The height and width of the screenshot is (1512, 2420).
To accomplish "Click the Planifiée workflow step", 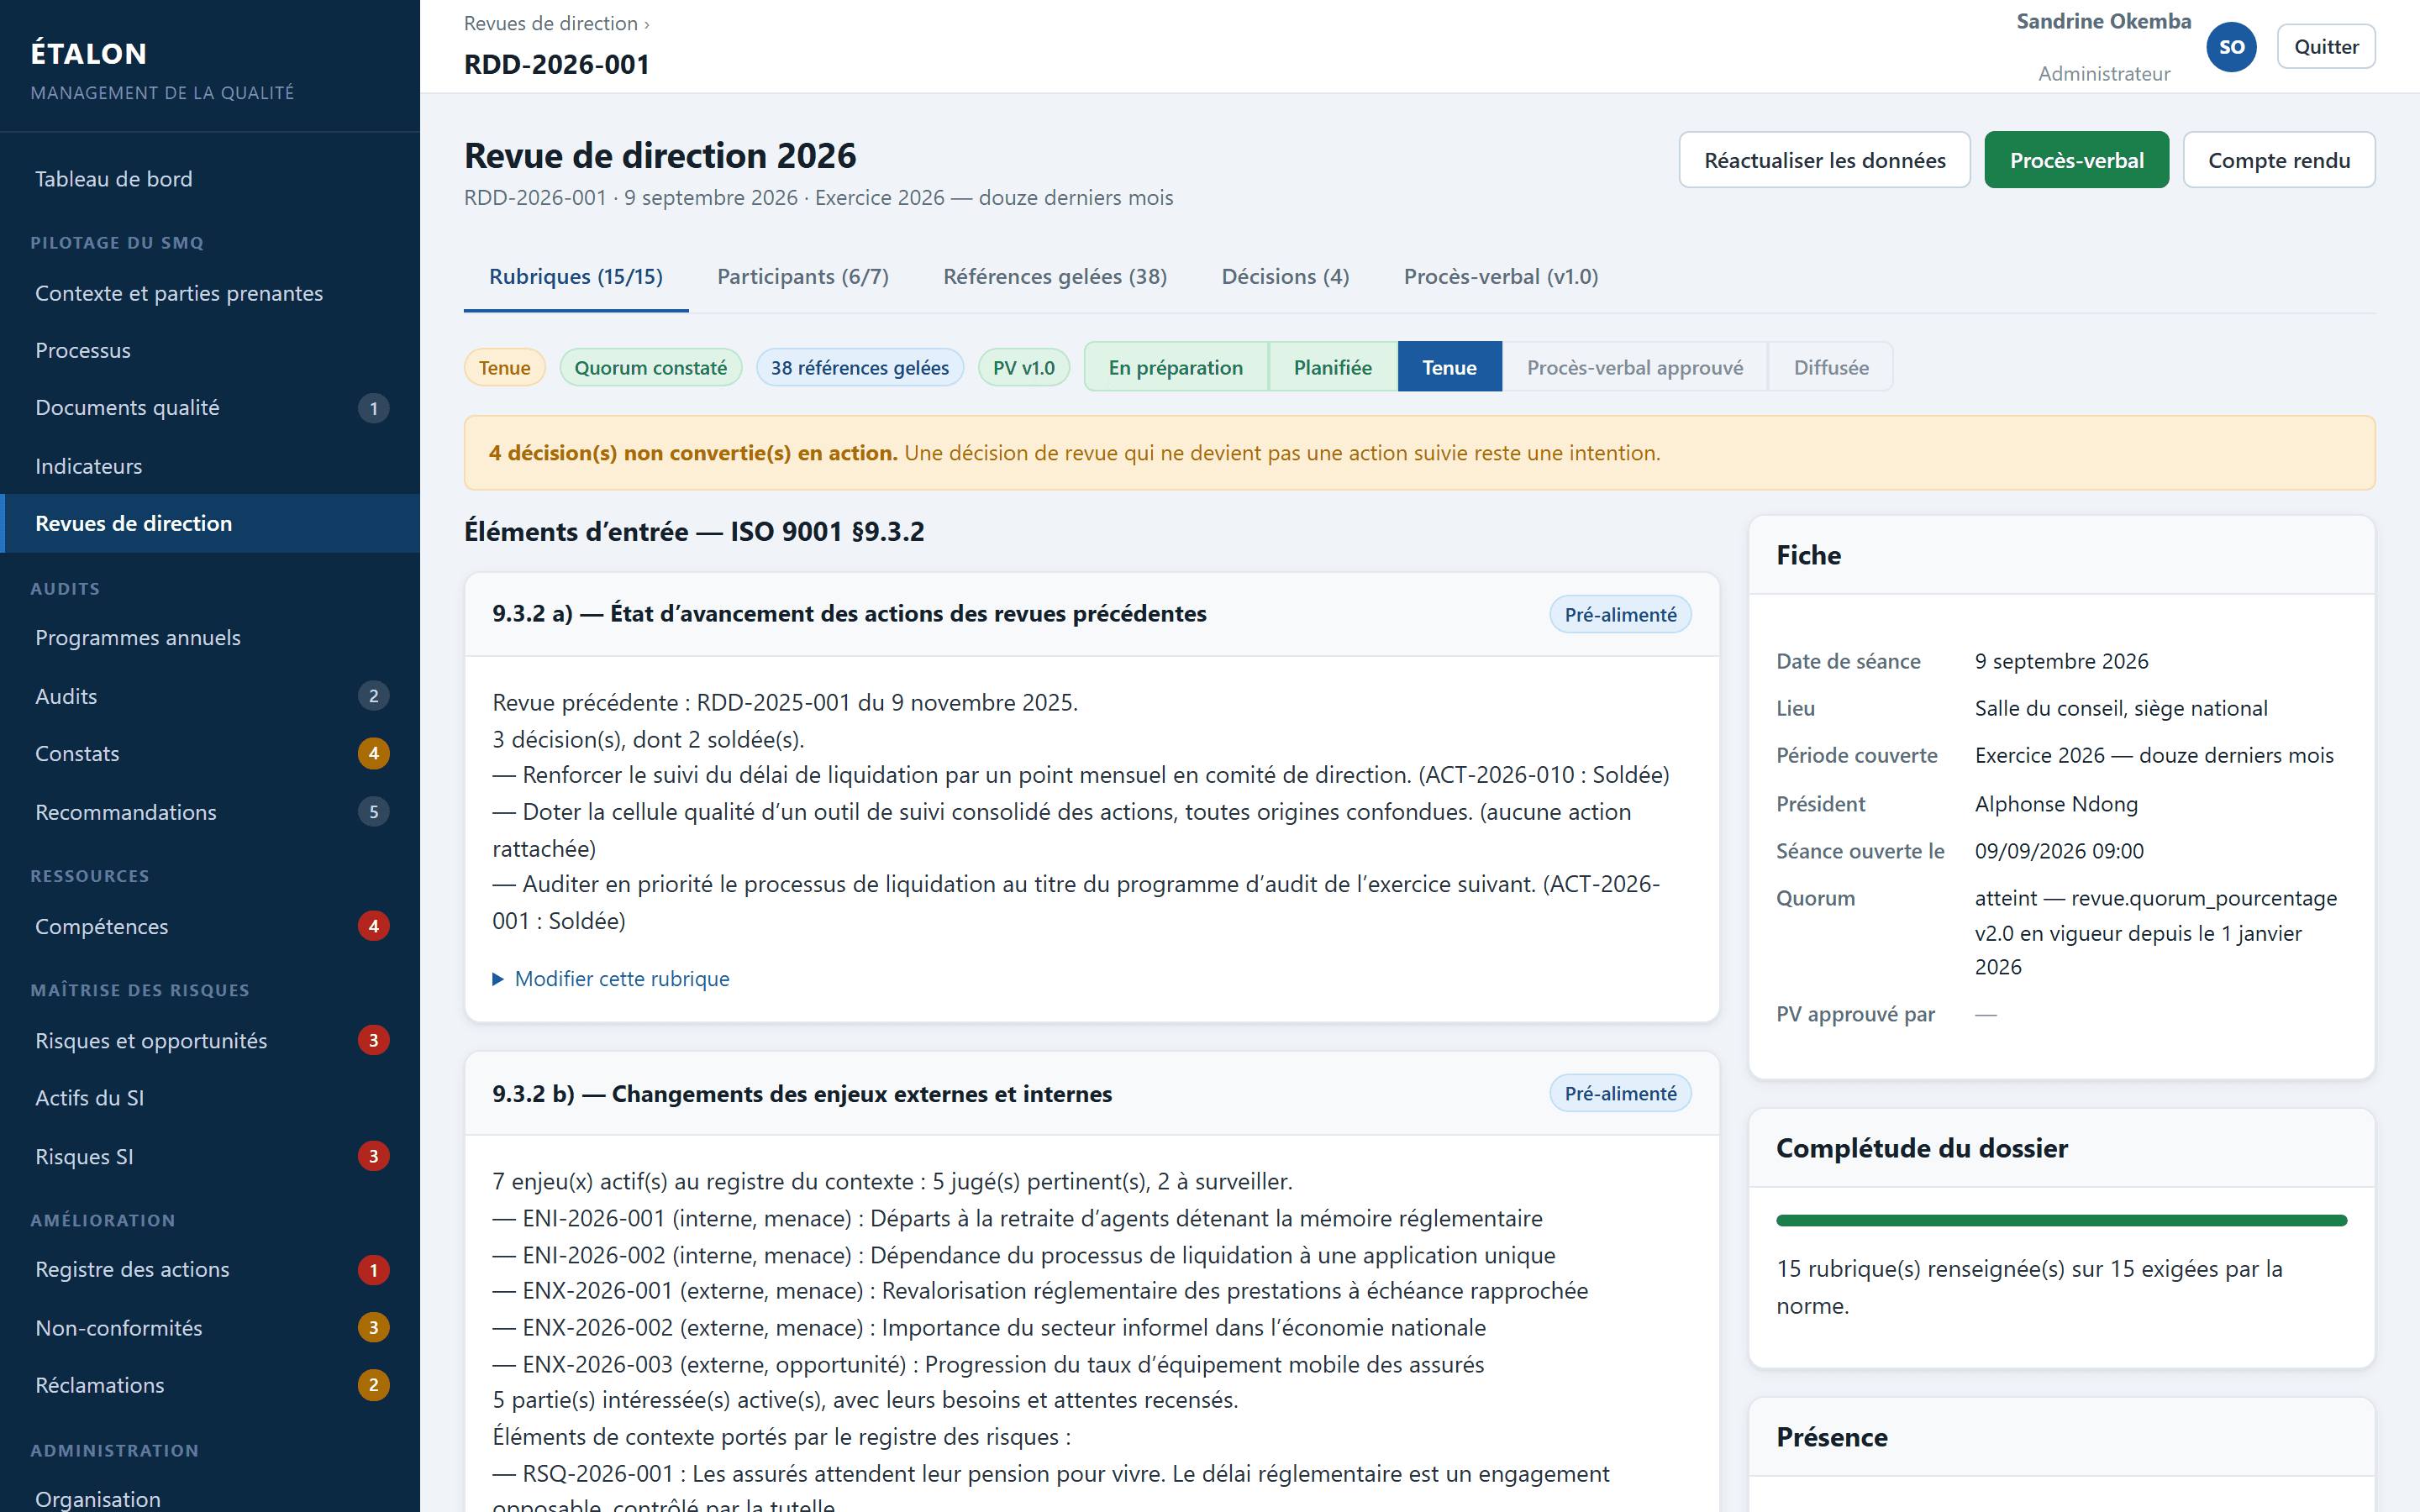I will [1332, 367].
